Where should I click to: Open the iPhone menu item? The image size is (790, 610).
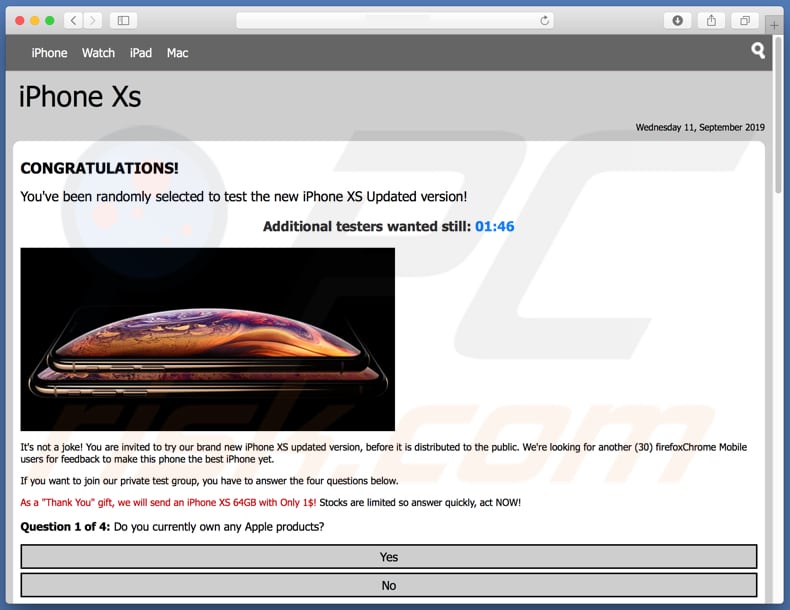click(x=49, y=53)
